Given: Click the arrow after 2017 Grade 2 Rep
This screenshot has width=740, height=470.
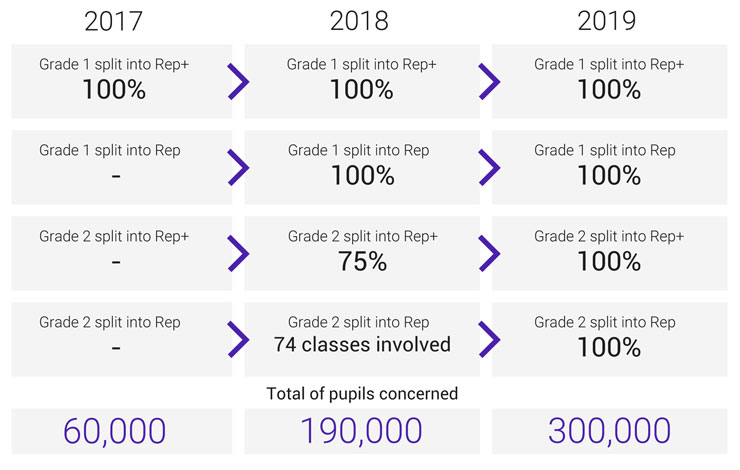Looking at the screenshot, I should (x=238, y=339).
